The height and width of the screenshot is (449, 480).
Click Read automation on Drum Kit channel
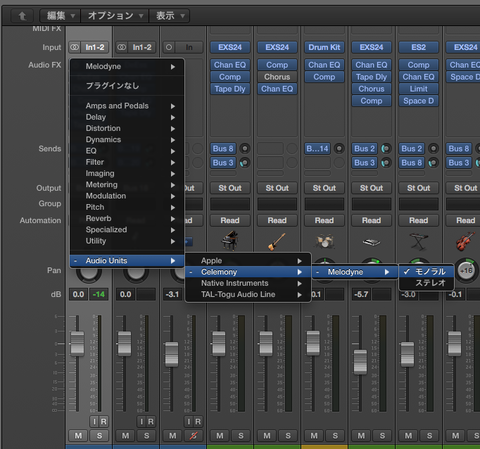pos(324,220)
